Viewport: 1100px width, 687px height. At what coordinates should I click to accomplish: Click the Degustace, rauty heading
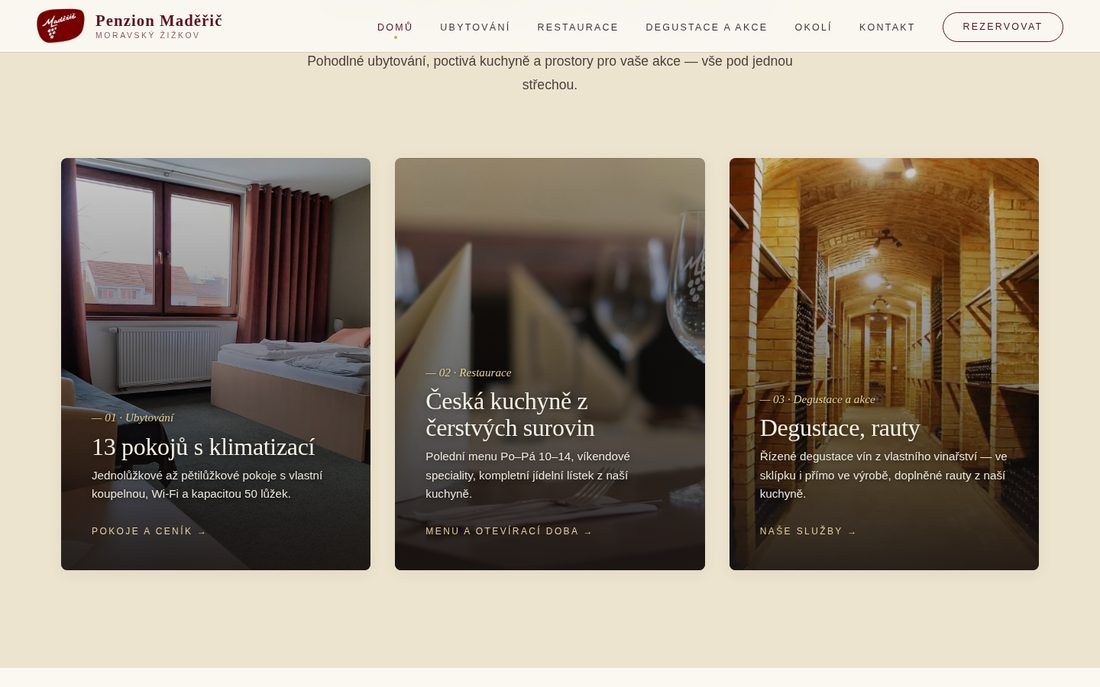coord(840,428)
